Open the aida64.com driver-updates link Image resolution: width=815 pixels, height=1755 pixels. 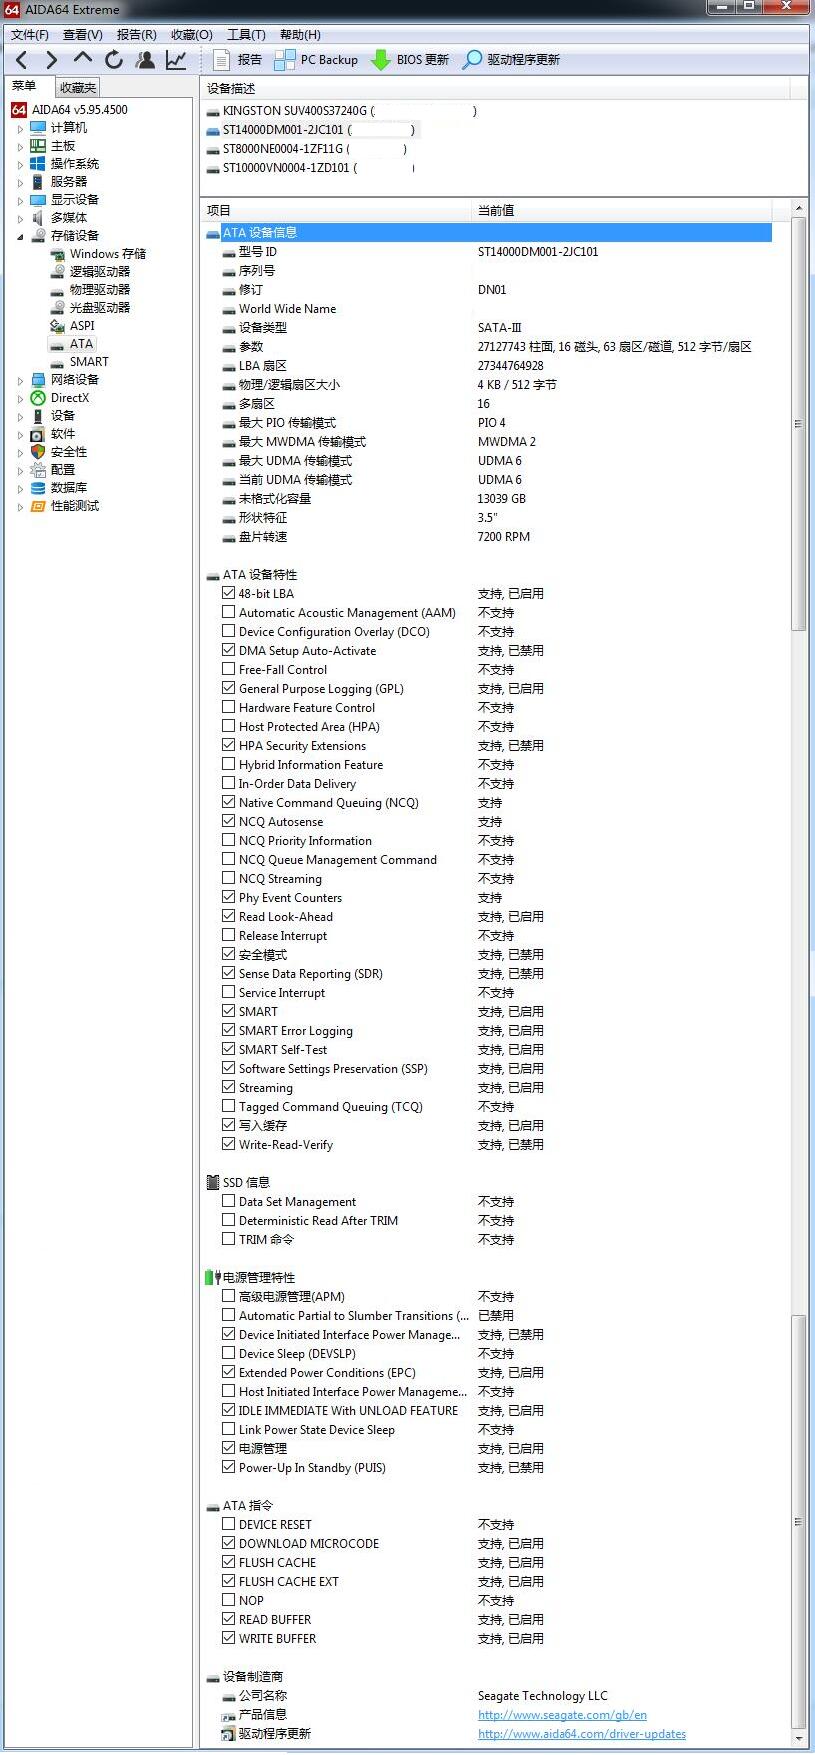(581, 1733)
